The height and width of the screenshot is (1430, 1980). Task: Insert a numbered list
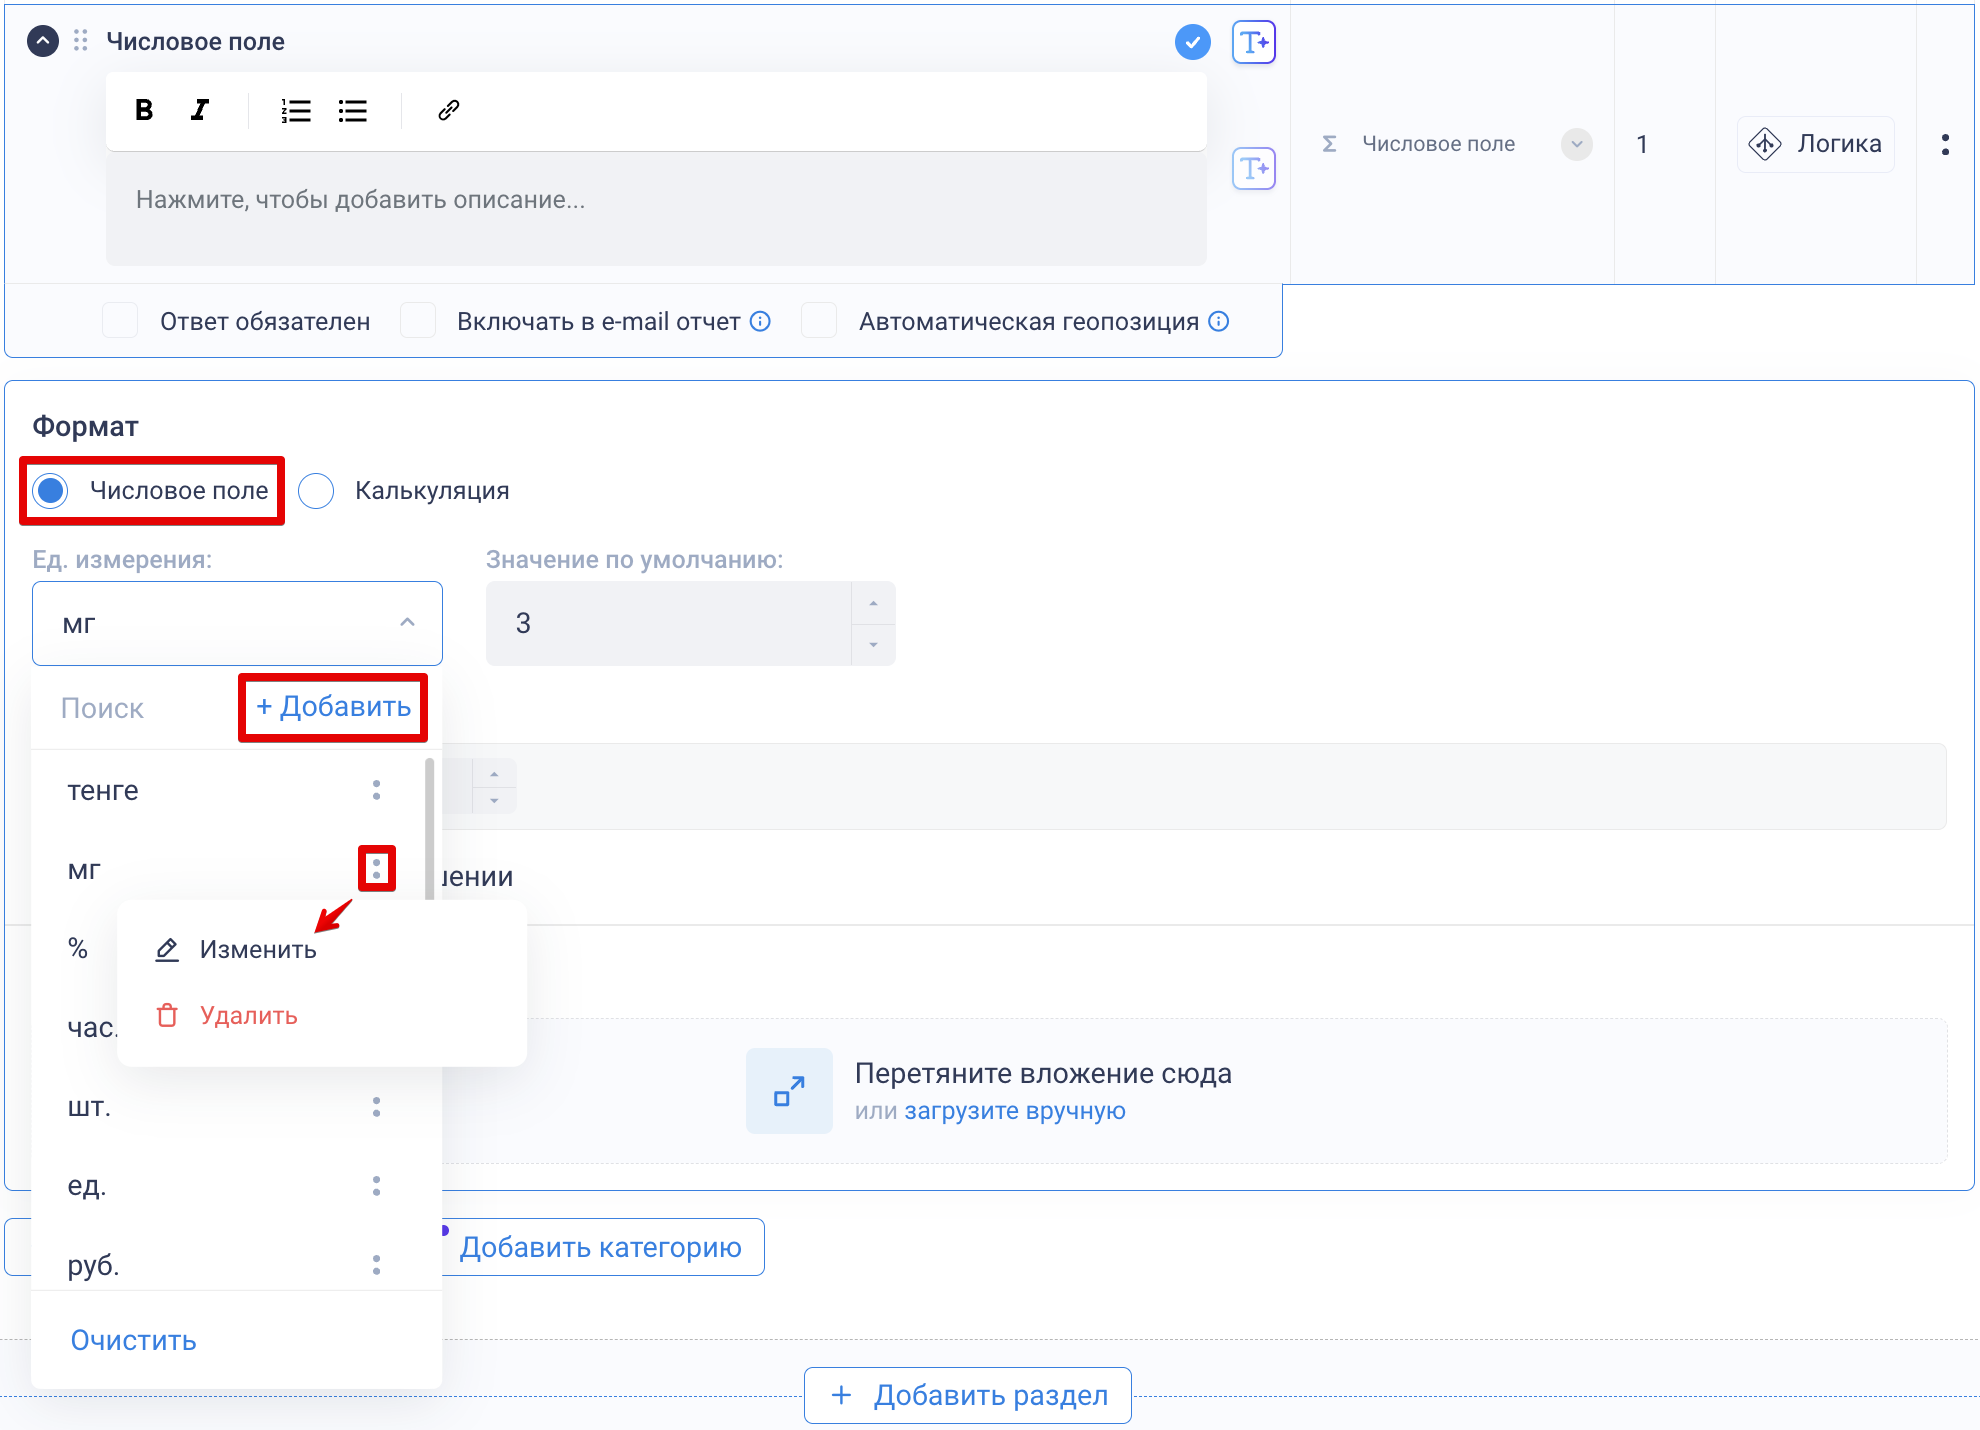295,110
